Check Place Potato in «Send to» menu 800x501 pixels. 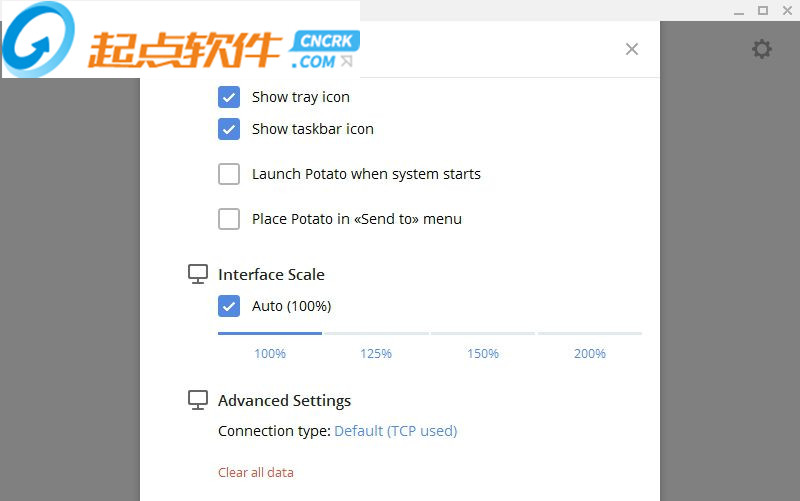click(229, 219)
